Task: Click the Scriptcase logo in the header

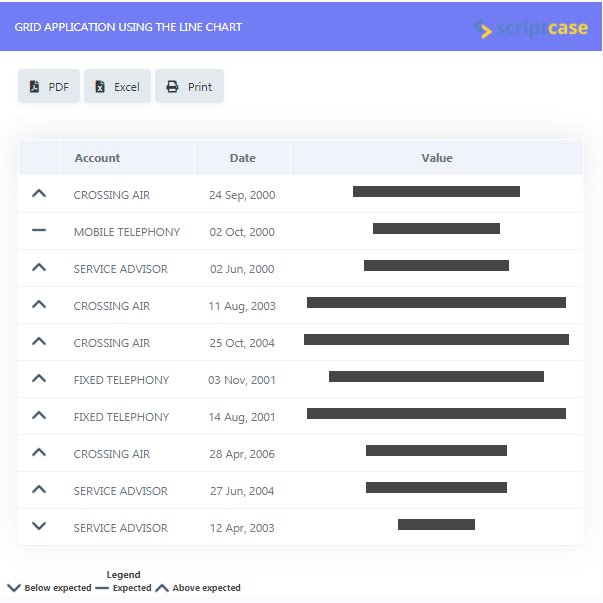Action: point(531,28)
